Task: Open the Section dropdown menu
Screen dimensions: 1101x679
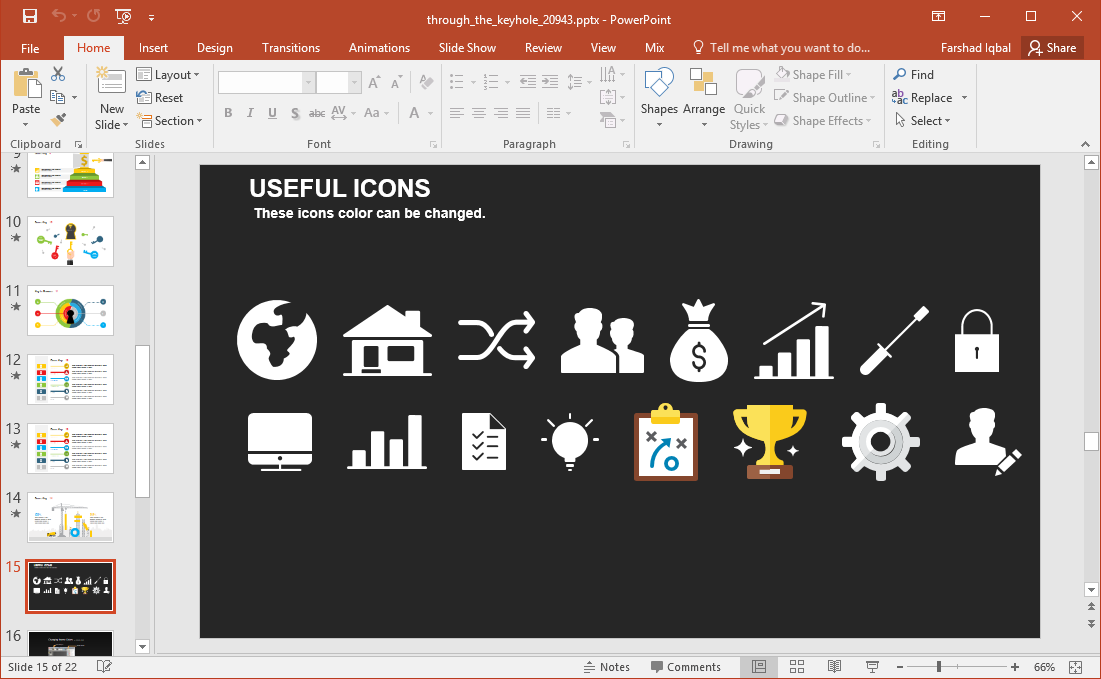Action: 169,121
